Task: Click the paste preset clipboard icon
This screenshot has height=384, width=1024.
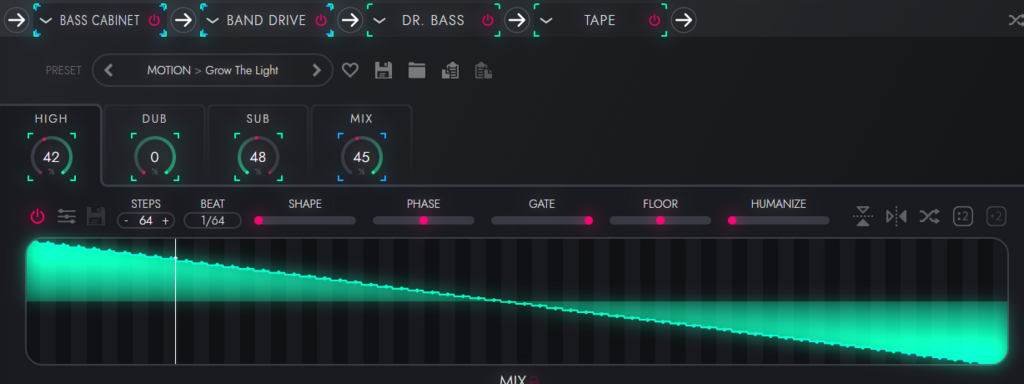Action: pyautogui.click(x=483, y=70)
